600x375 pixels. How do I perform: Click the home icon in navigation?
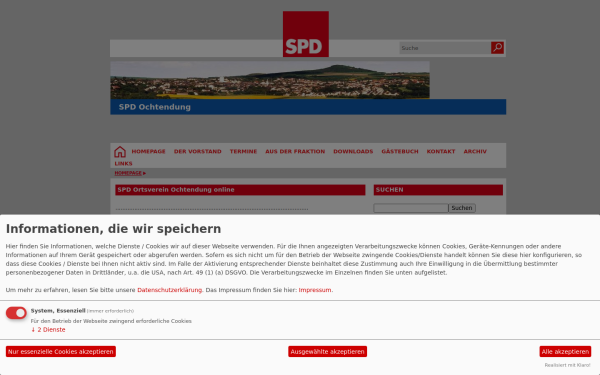[x=120, y=152]
